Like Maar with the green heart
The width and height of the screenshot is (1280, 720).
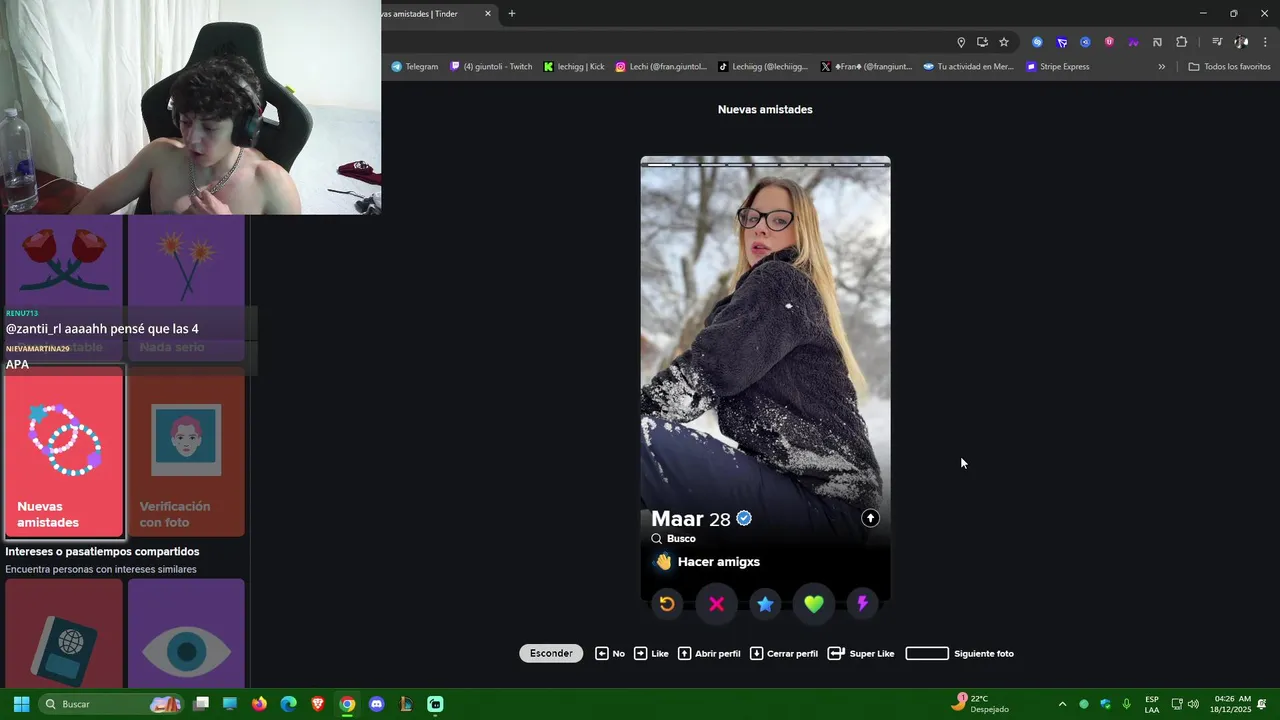tap(813, 604)
